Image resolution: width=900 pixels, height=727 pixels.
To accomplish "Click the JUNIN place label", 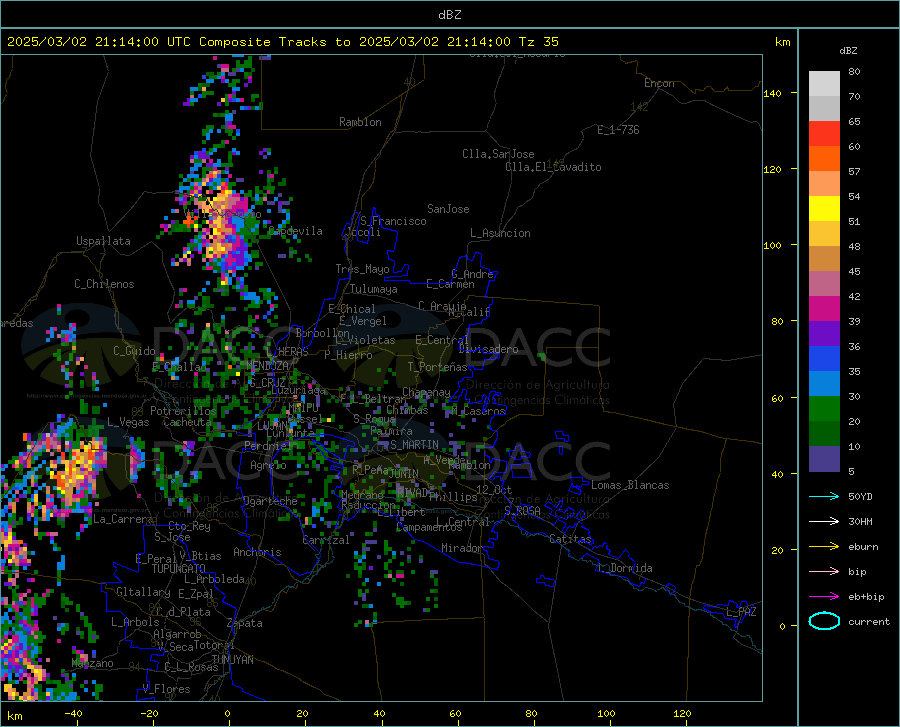I will tap(404, 474).
